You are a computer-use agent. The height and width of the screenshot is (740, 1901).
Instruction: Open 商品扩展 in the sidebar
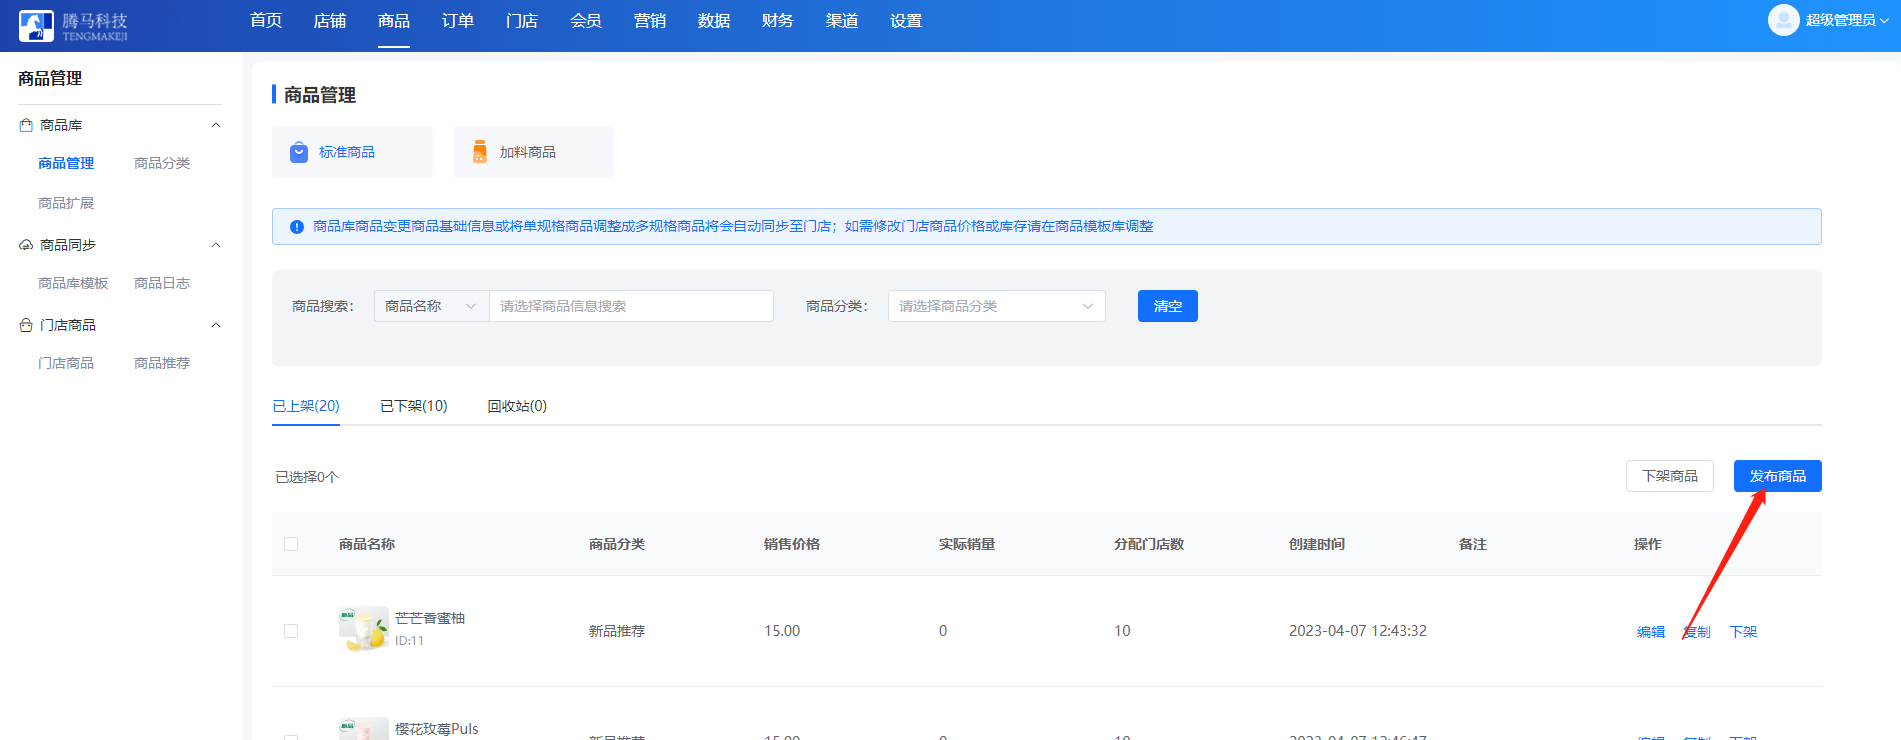coord(66,203)
